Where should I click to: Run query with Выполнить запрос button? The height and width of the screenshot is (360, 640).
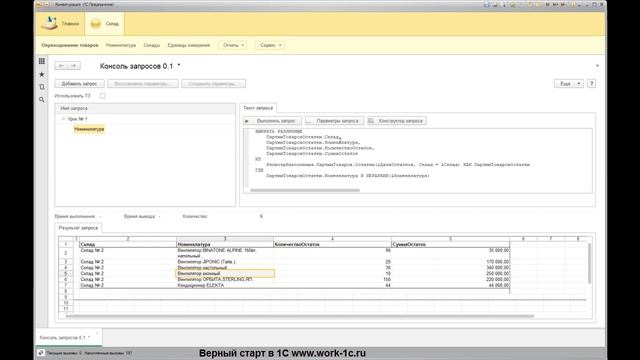272,121
